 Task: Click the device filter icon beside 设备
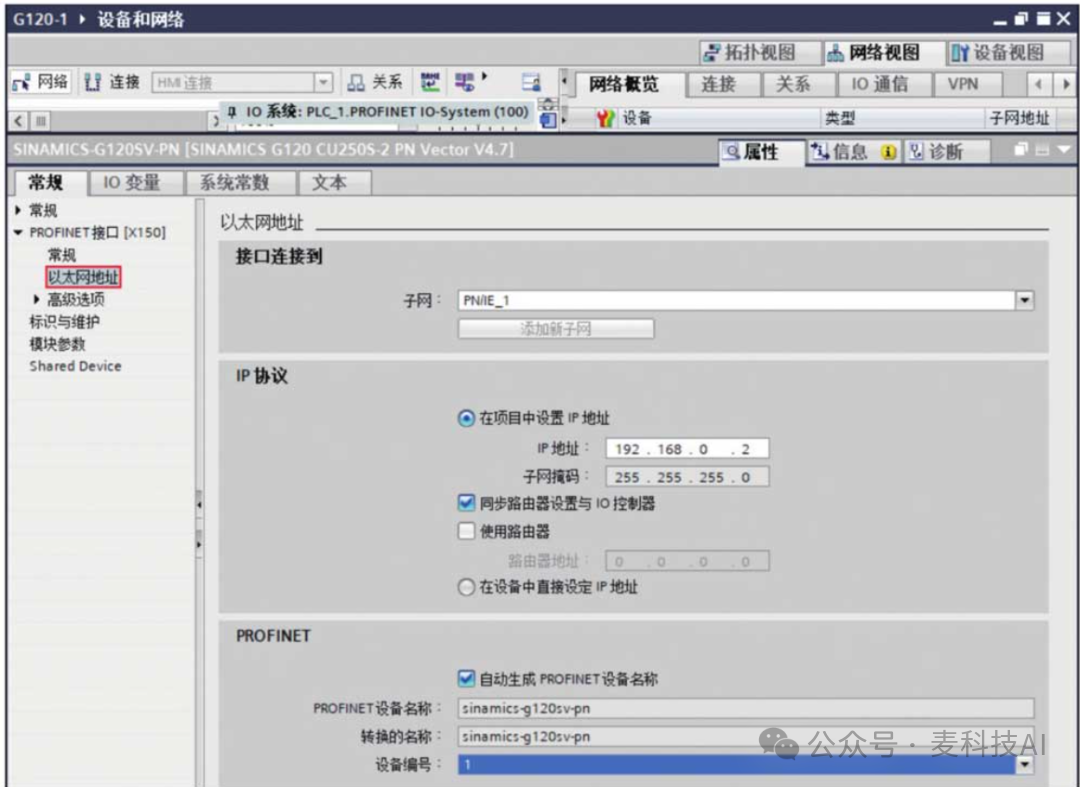605,118
